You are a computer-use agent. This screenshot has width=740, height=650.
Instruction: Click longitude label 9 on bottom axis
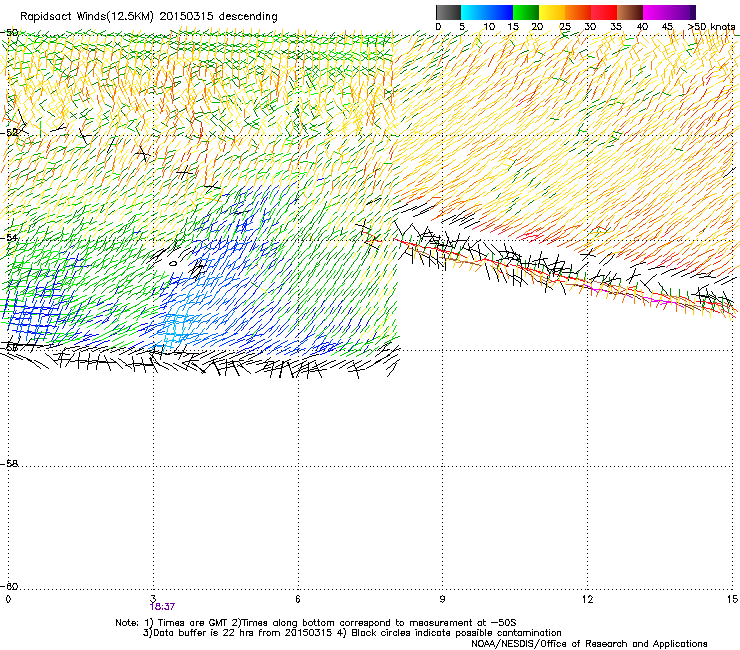pos(442,599)
